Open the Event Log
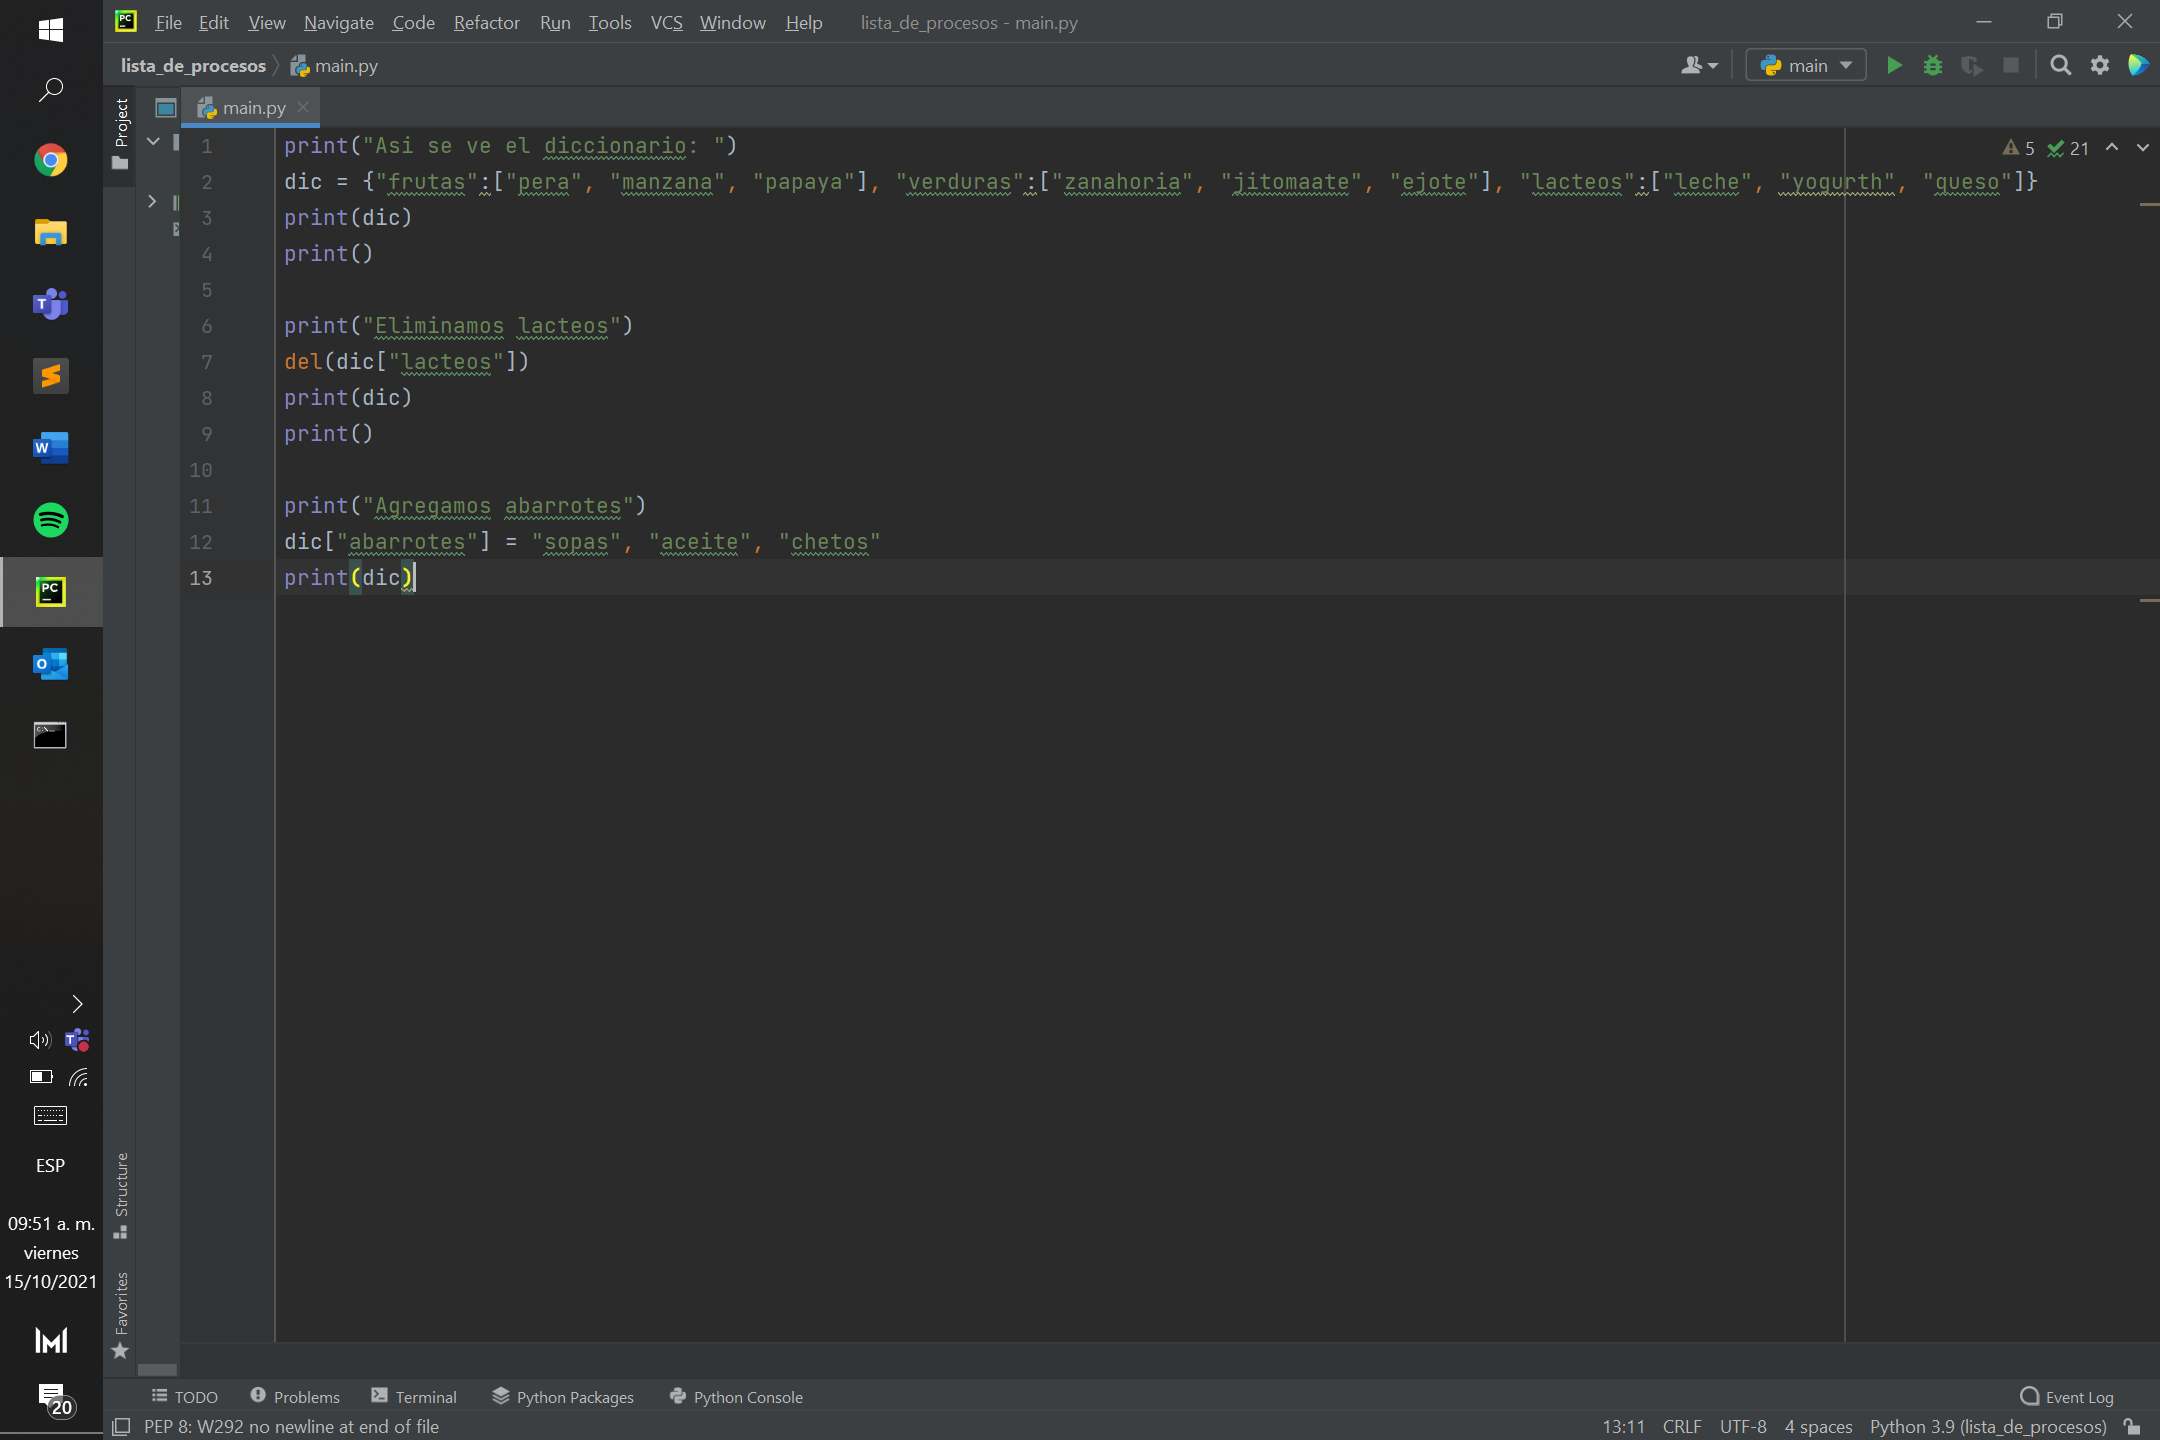2160x1440 pixels. pyautogui.click(x=2067, y=1397)
